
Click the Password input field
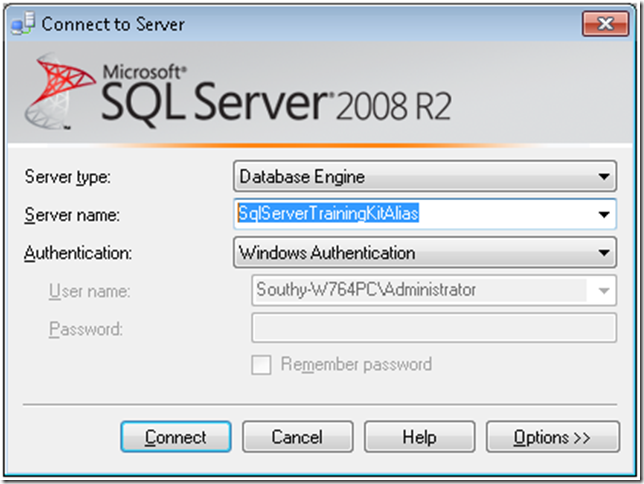[434, 328]
